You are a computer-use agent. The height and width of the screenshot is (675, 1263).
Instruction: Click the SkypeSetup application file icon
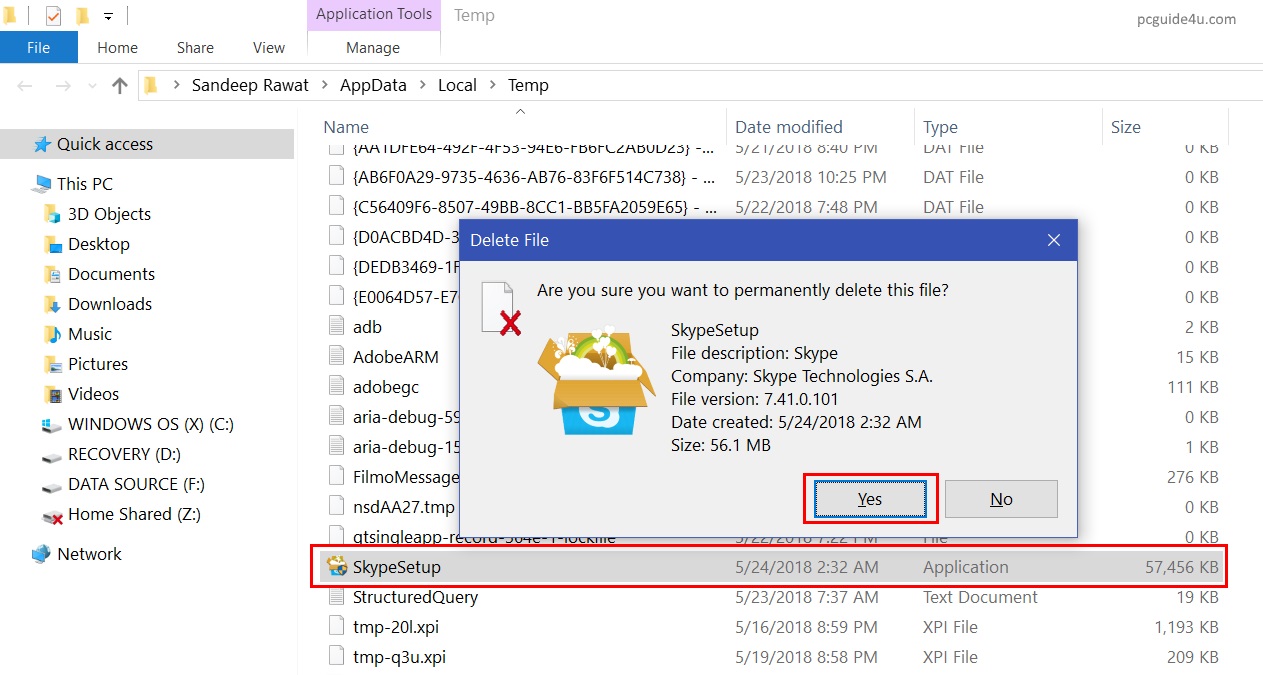click(337, 567)
